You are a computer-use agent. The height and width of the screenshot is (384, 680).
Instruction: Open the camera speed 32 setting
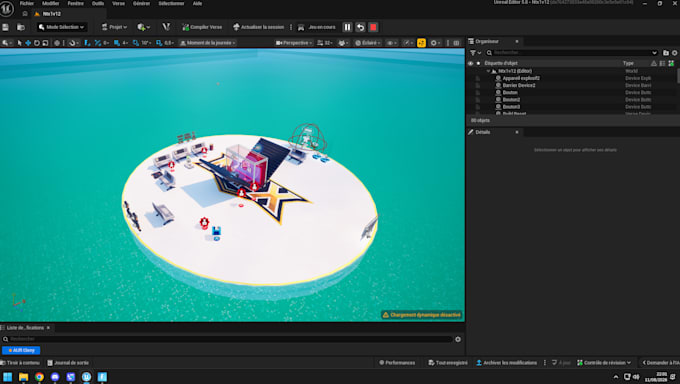325,43
